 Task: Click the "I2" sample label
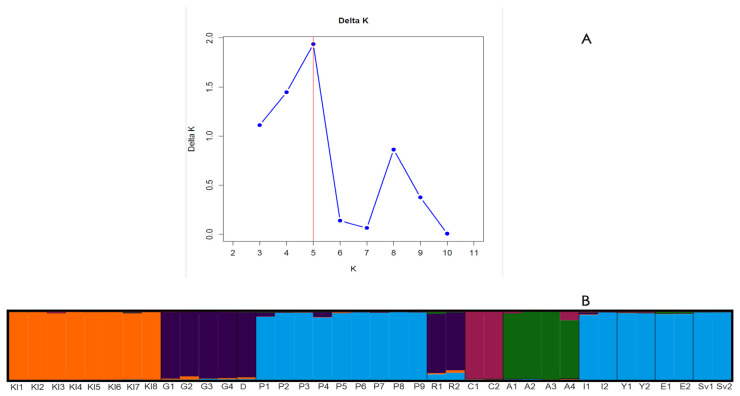605,387
